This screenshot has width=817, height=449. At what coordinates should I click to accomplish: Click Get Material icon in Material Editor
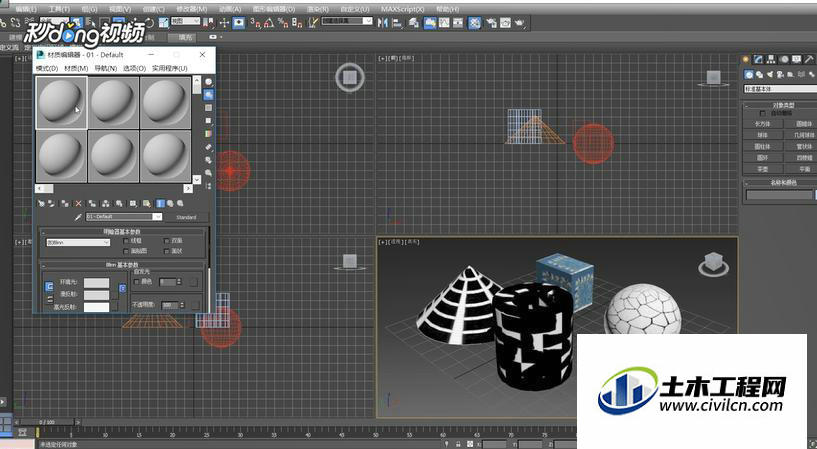click(41, 204)
